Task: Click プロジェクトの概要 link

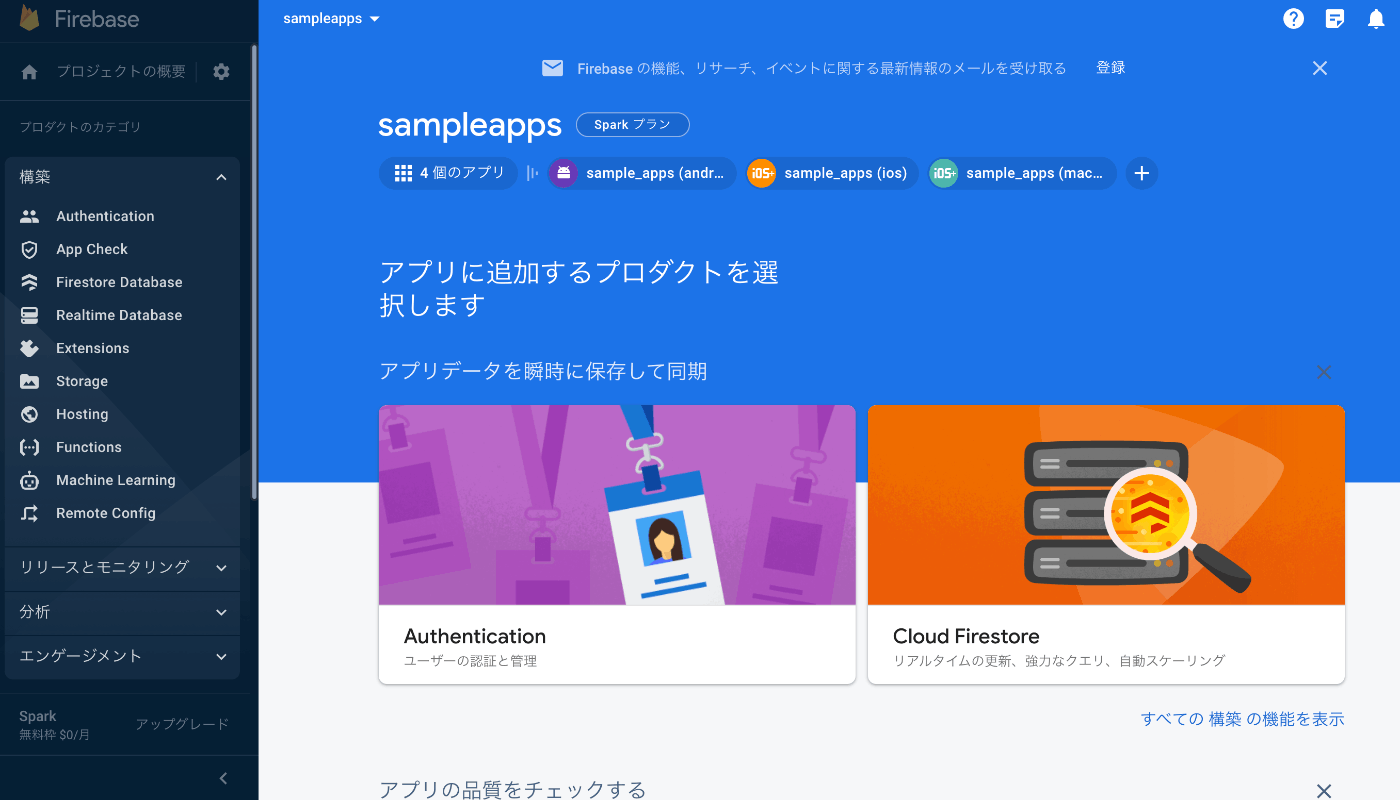Action: (x=121, y=72)
